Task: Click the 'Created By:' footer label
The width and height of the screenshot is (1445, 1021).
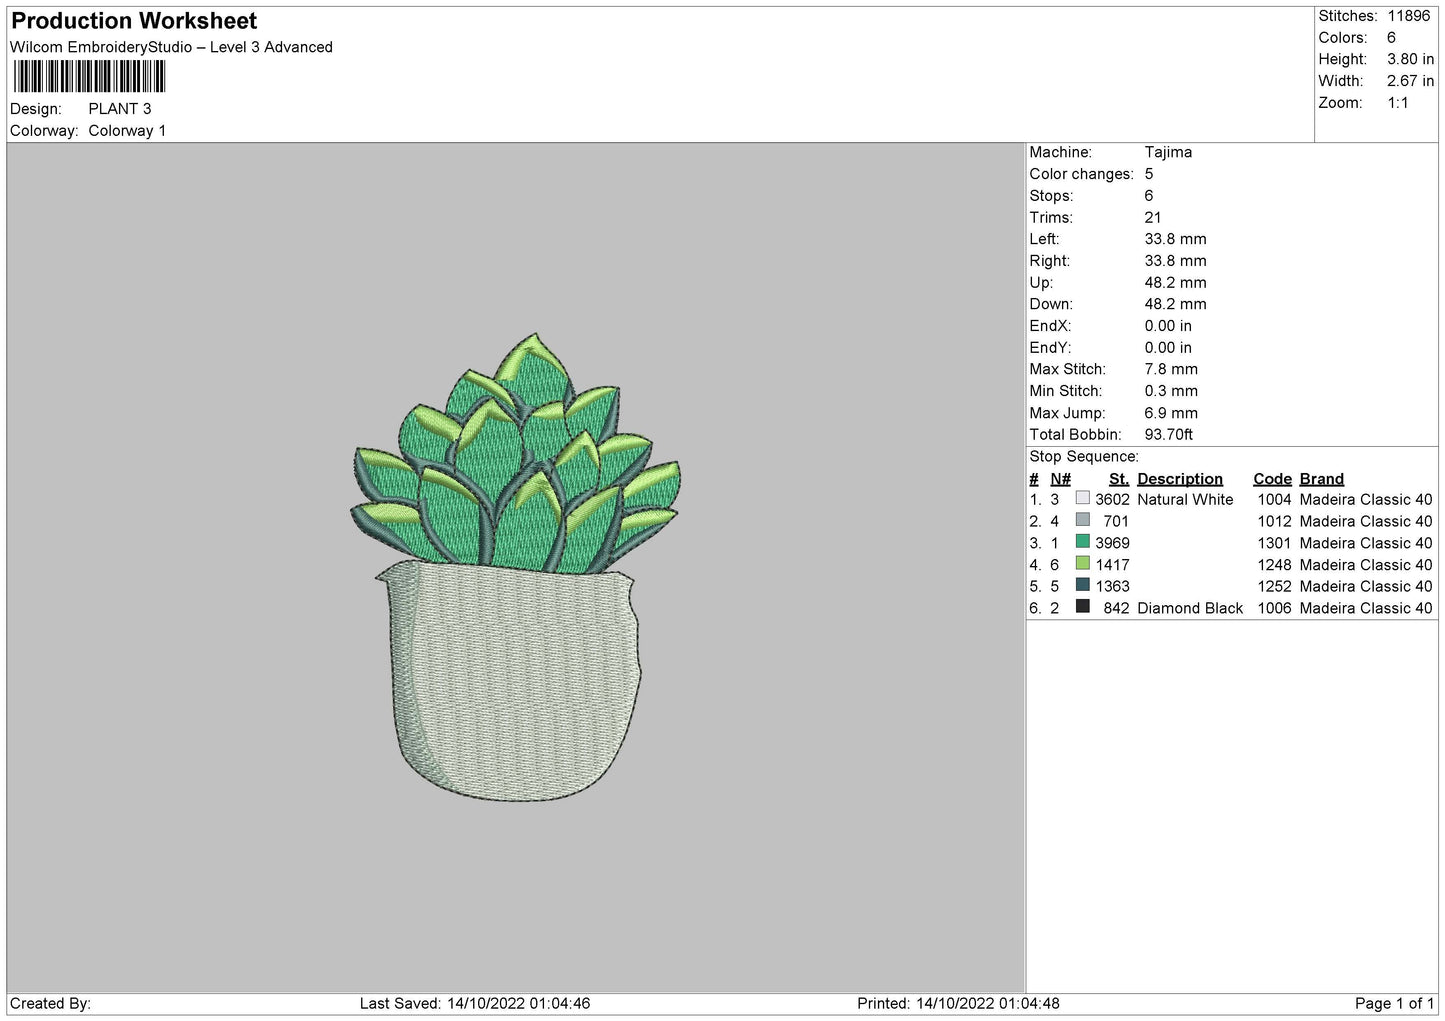Action: 50,1003
